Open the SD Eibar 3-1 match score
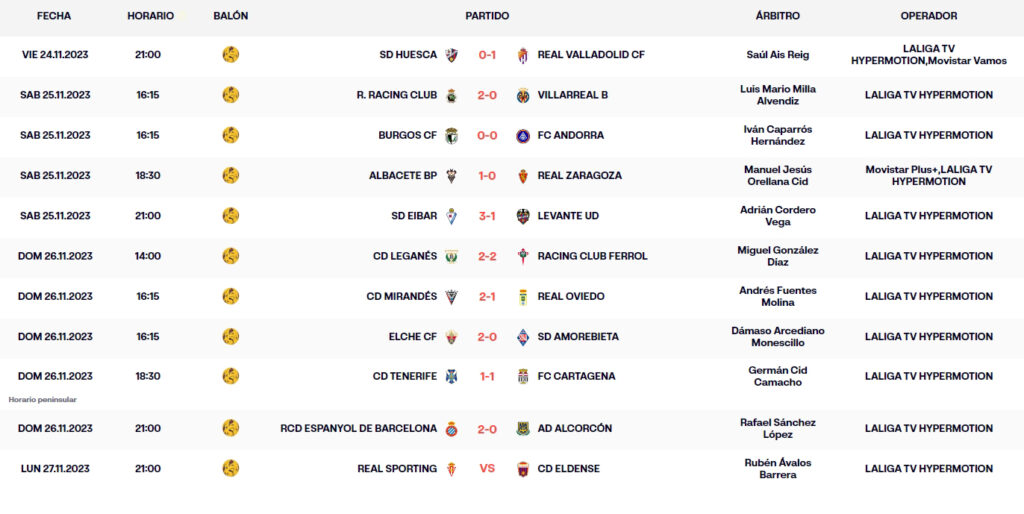The image size is (1024, 514). [x=487, y=216]
